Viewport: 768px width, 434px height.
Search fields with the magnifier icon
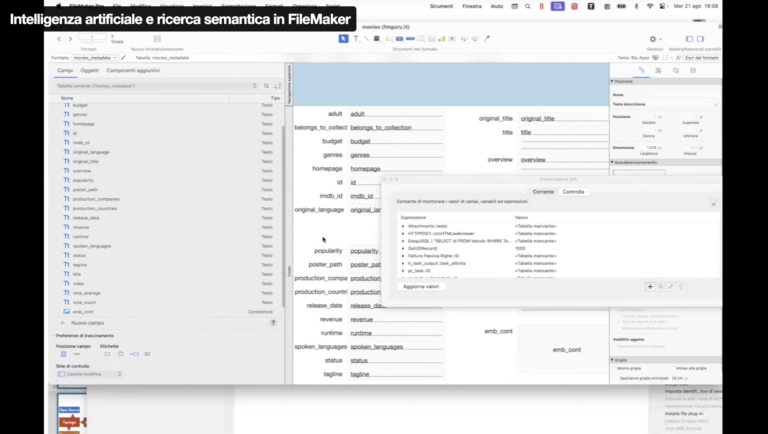266,86
